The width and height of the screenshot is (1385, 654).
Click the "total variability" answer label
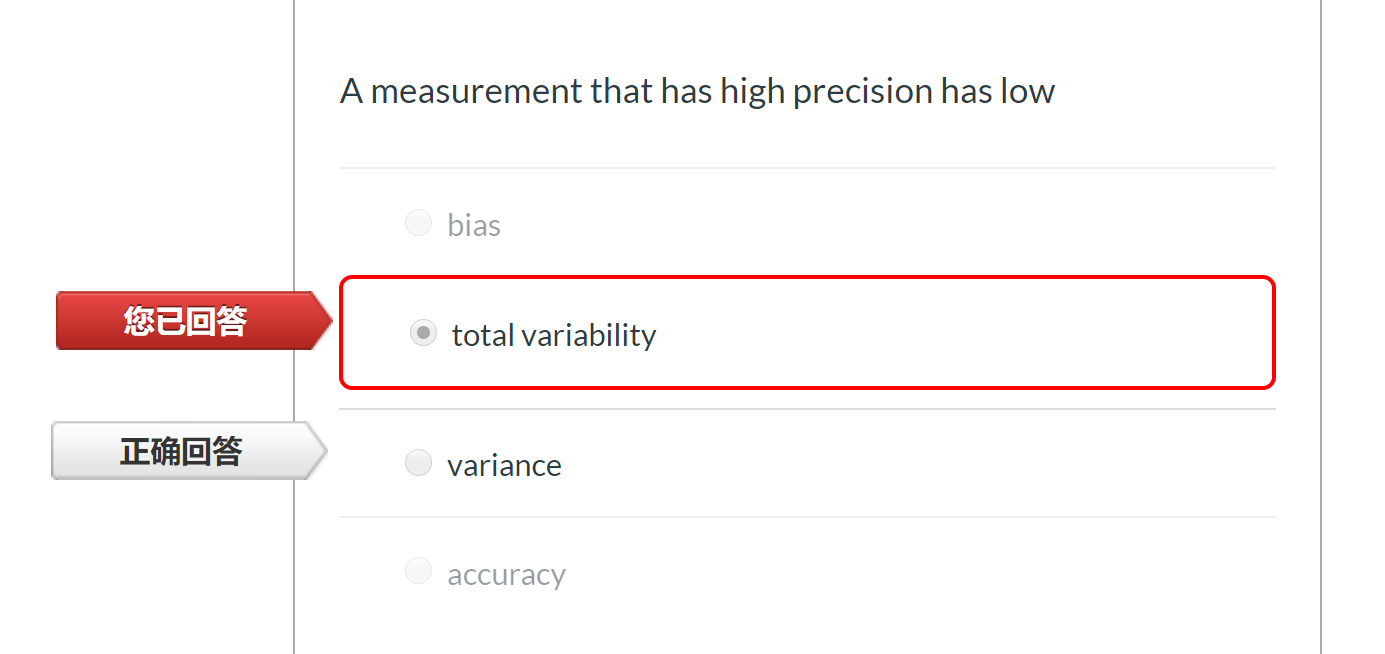(553, 335)
